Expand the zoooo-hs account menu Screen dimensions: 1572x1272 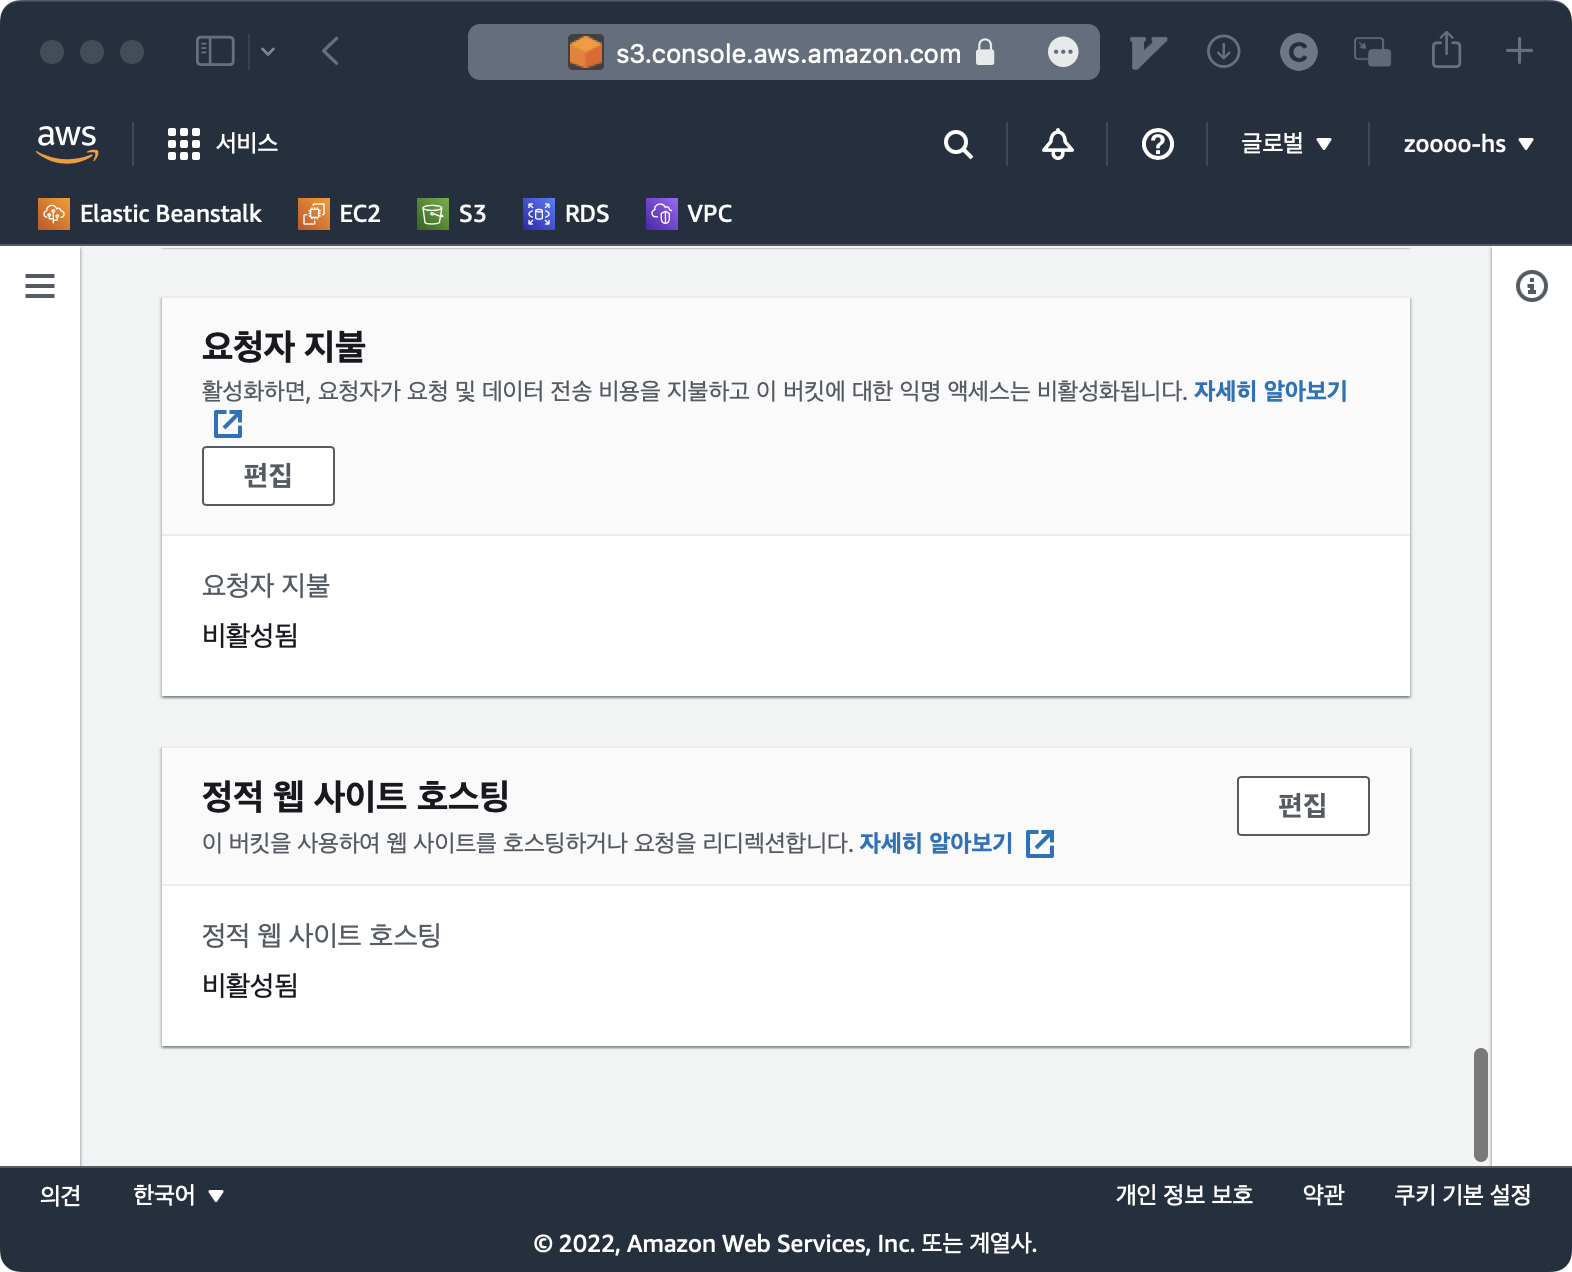[x=1468, y=144]
